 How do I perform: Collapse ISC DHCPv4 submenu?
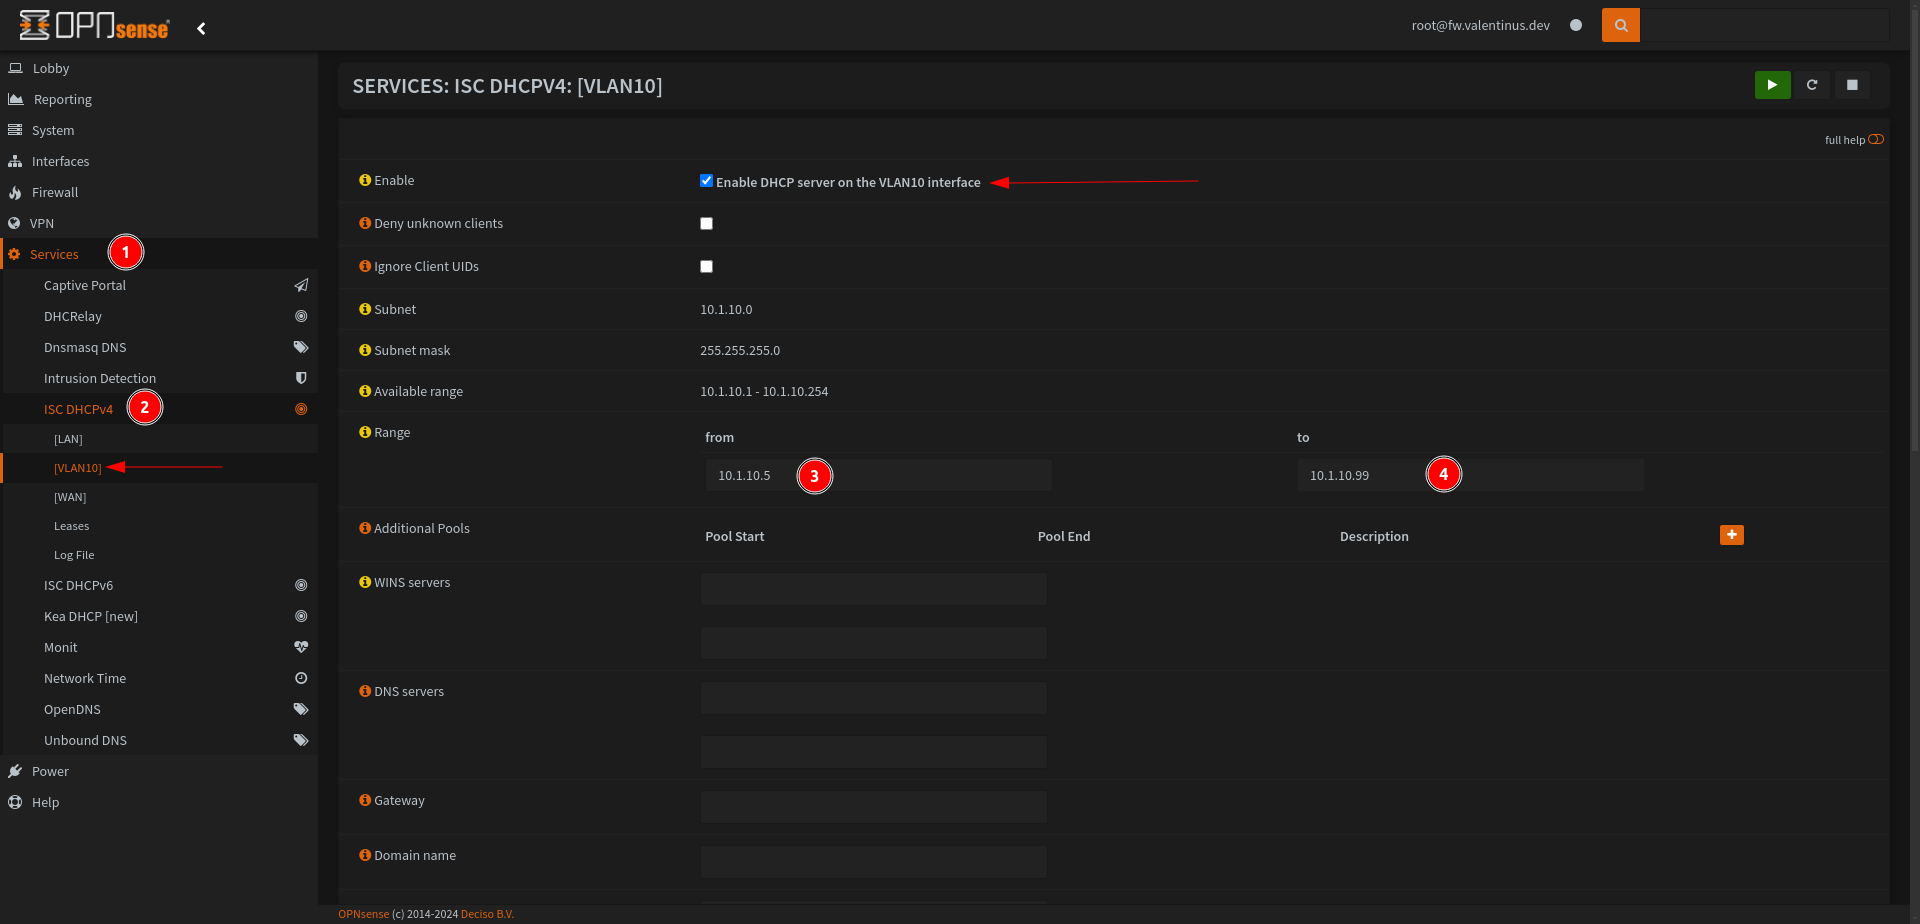point(161,409)
